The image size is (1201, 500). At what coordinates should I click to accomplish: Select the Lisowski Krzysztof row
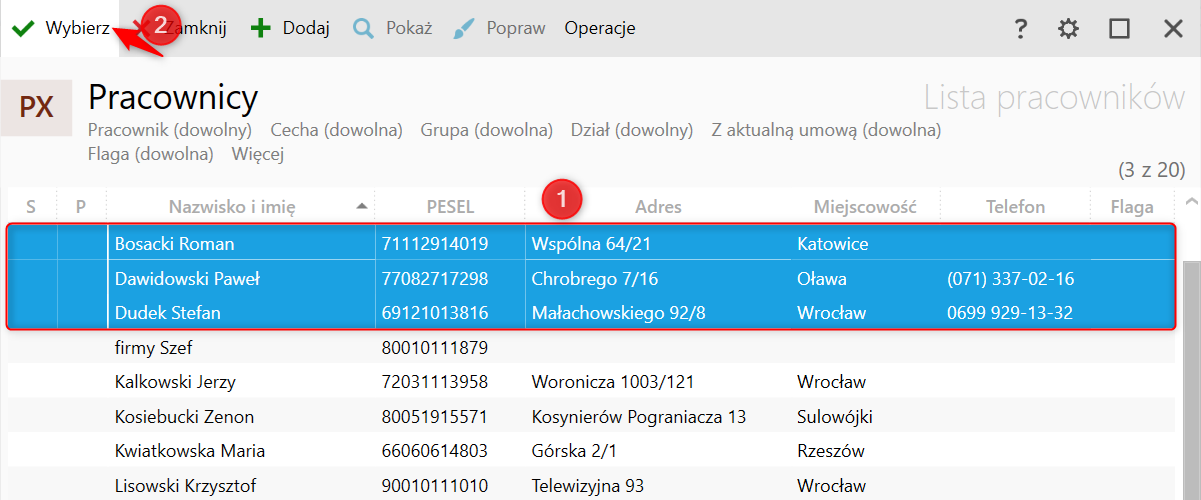pos(591,486)
